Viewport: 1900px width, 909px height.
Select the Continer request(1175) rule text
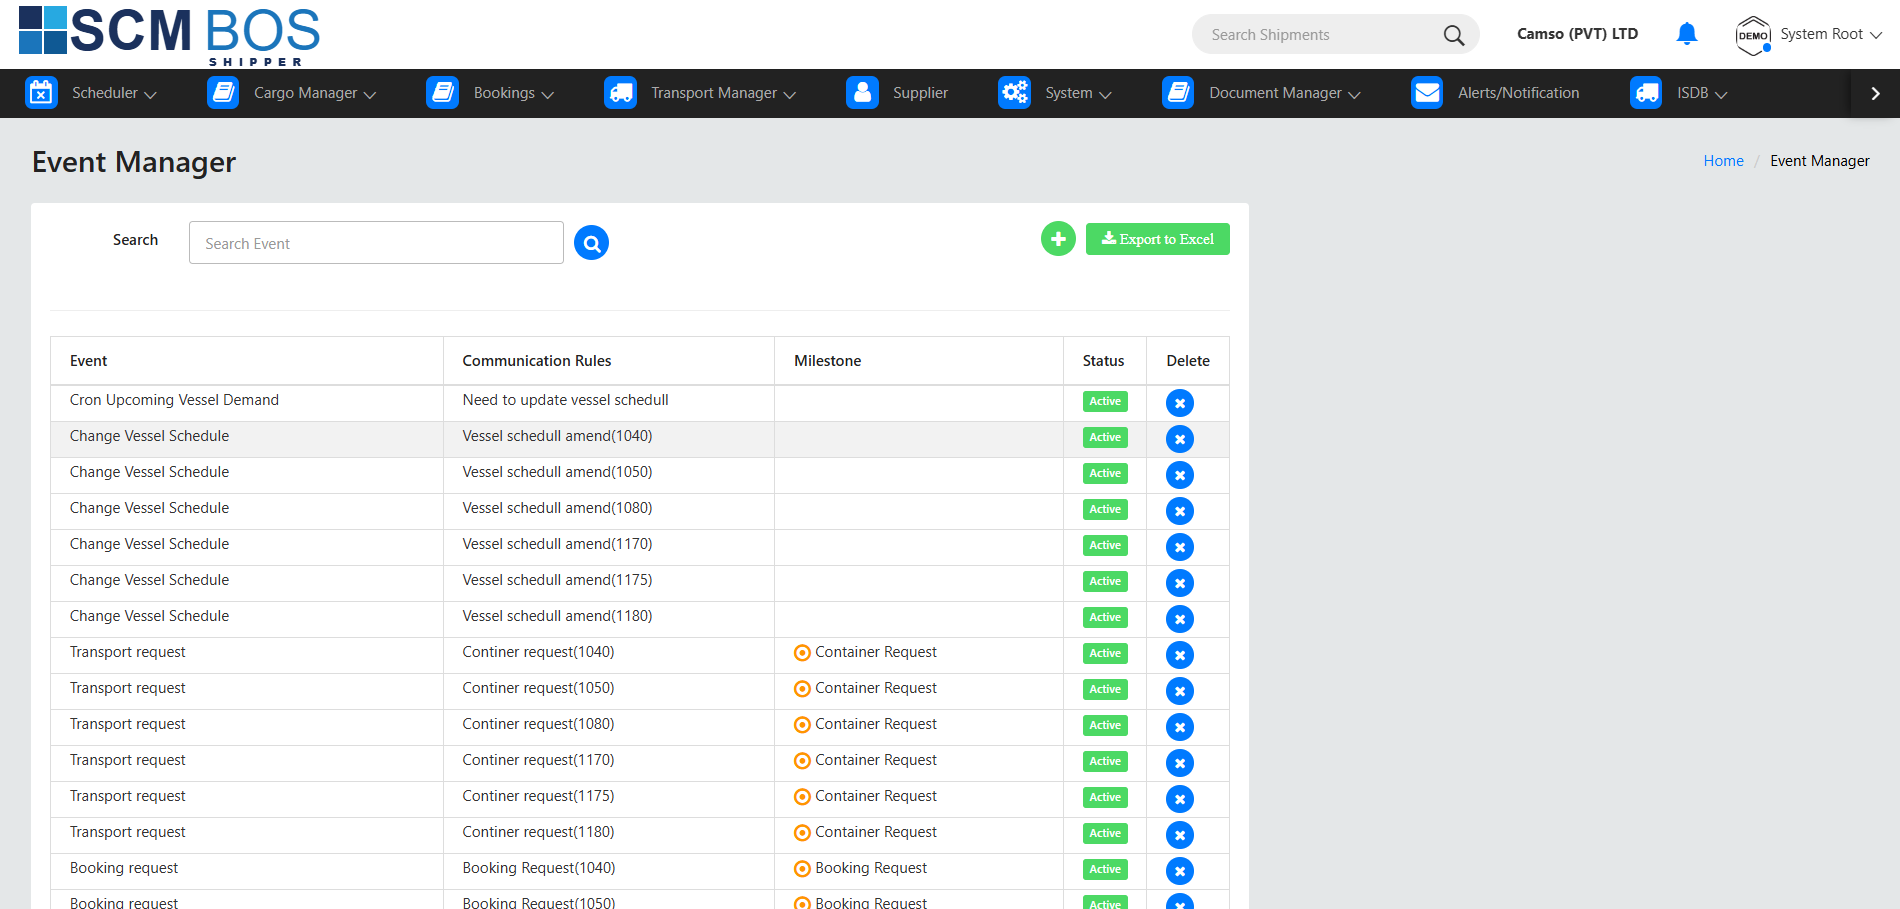coord(539,796)
